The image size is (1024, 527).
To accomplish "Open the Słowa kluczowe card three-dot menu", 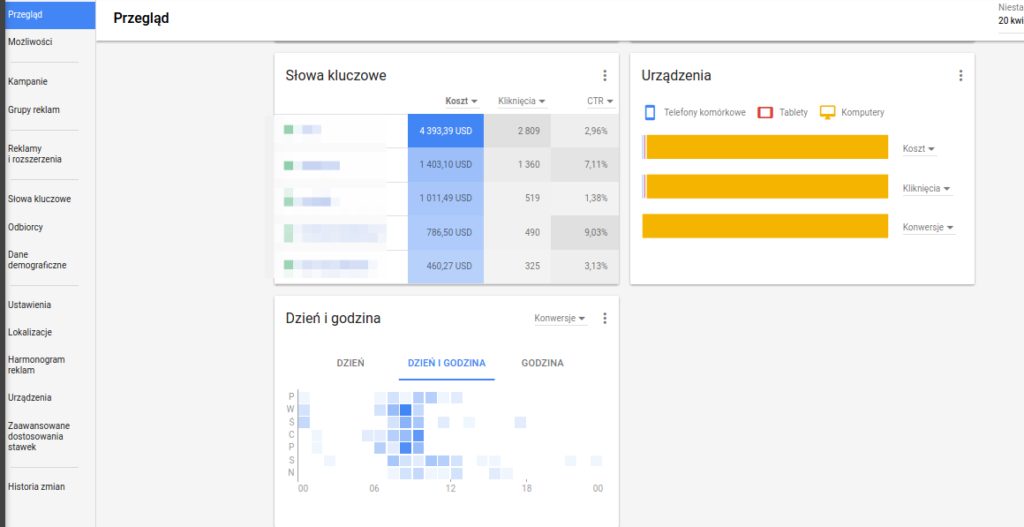I will click(x=604, y=76).
